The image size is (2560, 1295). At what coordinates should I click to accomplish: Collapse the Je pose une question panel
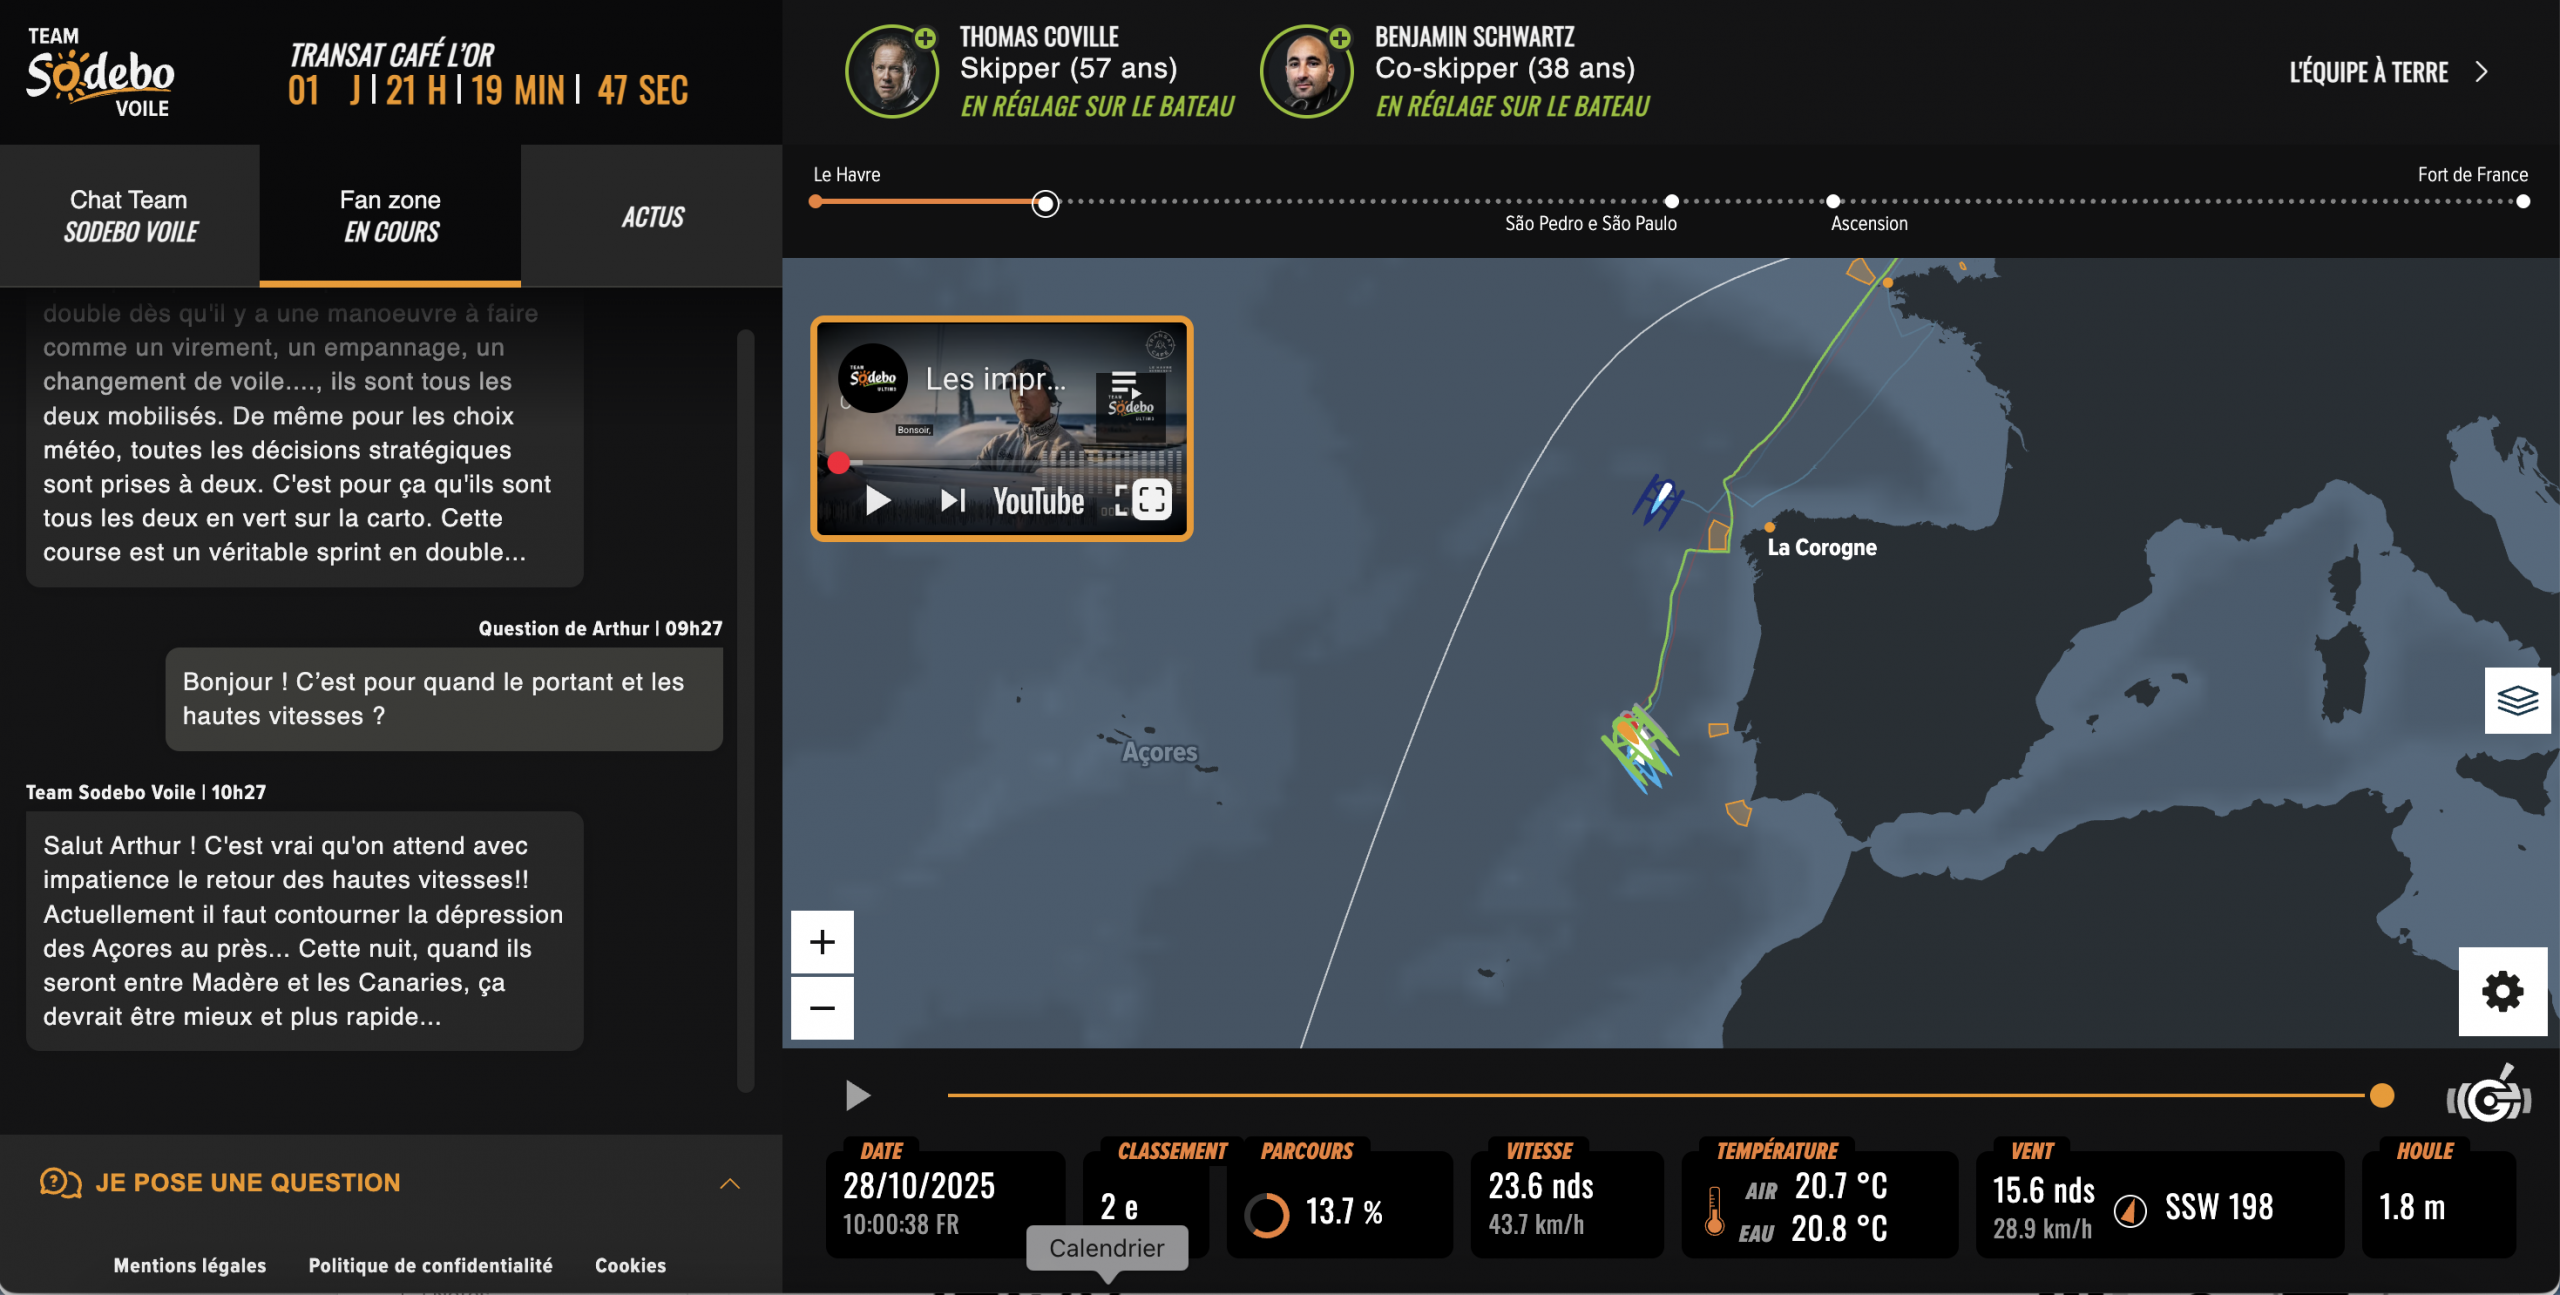point(730,1183)
